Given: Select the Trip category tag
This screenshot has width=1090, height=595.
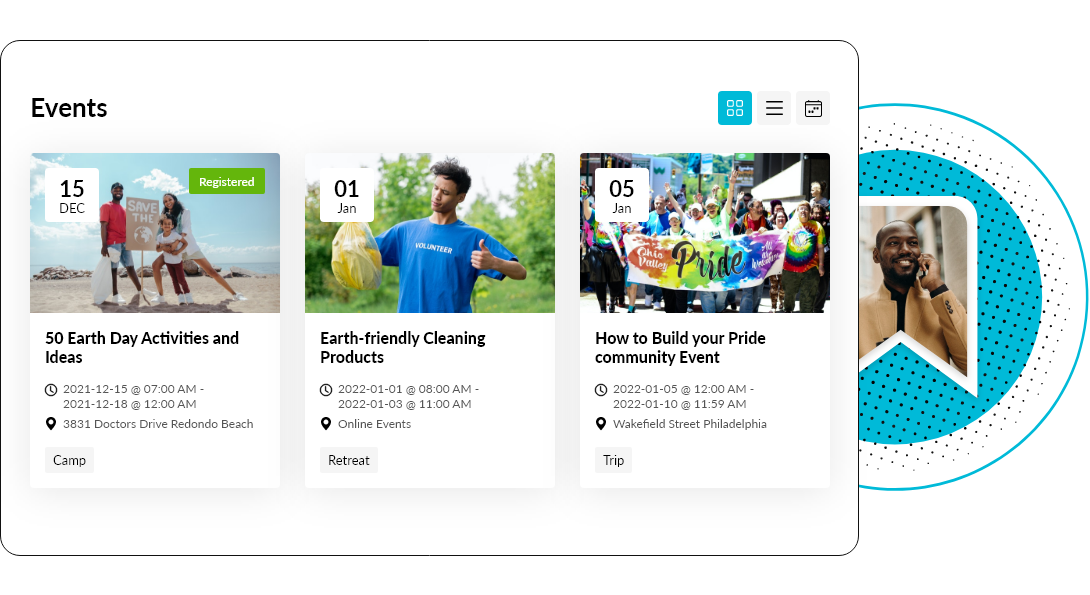Looking at the screenshot, I should 613,460.
